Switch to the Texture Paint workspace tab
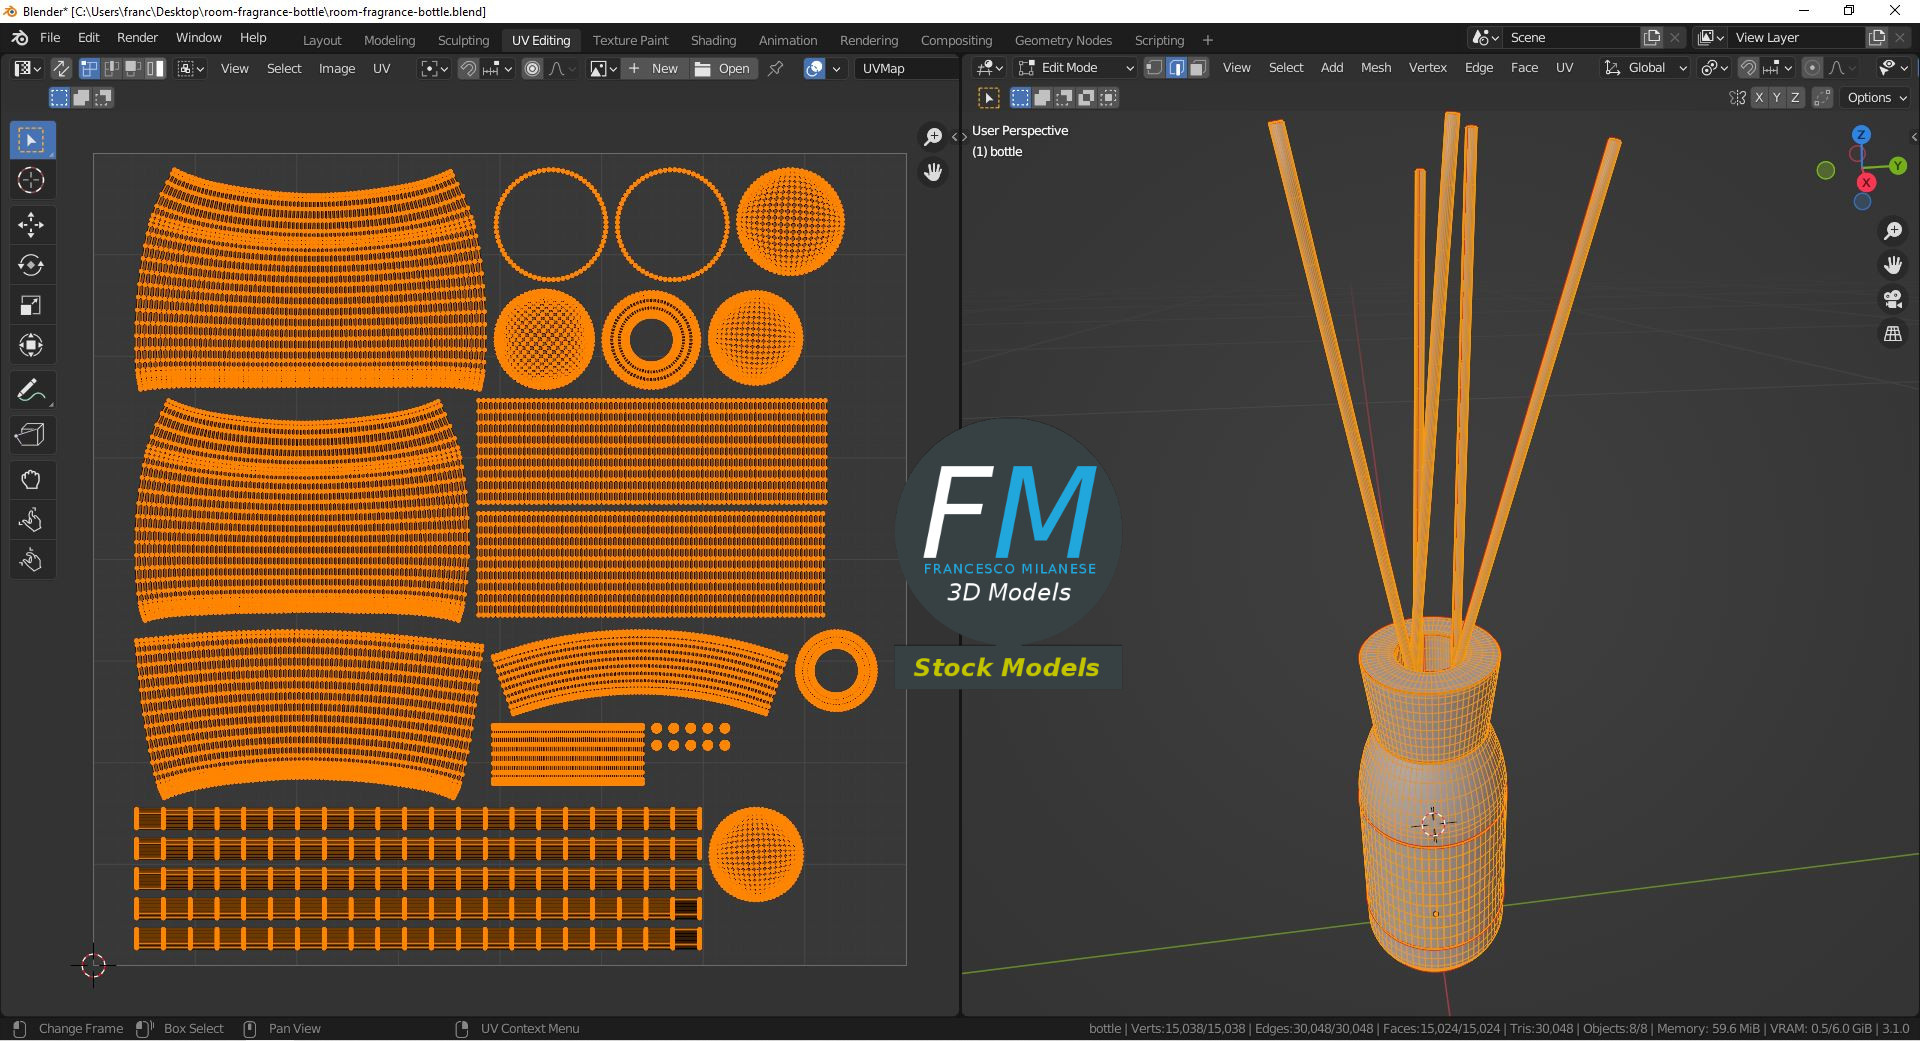Image resolution: width=1920 pixels, height=1041 pixels. click(x=630, y=40)
